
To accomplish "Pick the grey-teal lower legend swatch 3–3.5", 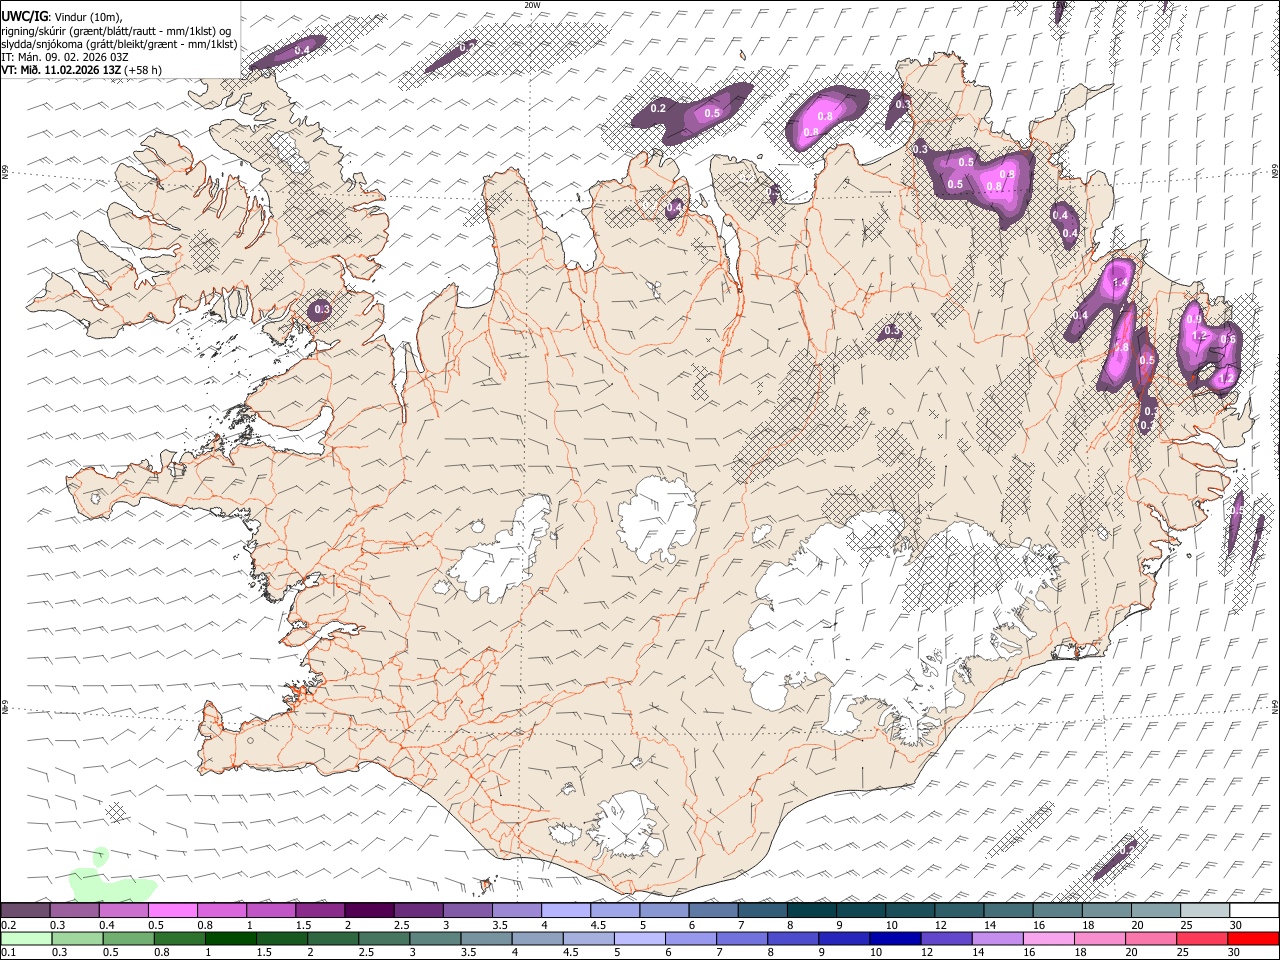I will click(x=435, y=938).
